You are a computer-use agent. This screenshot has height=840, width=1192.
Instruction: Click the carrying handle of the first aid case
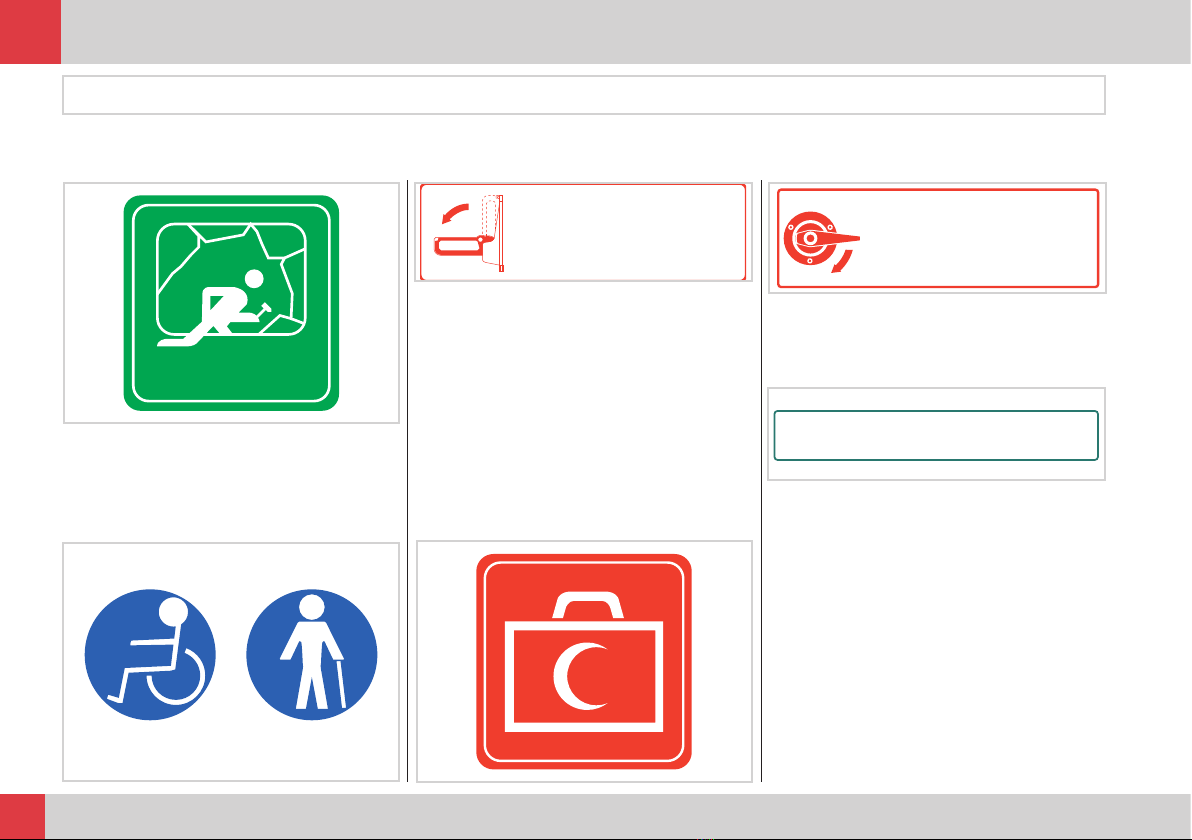[588, 605]
